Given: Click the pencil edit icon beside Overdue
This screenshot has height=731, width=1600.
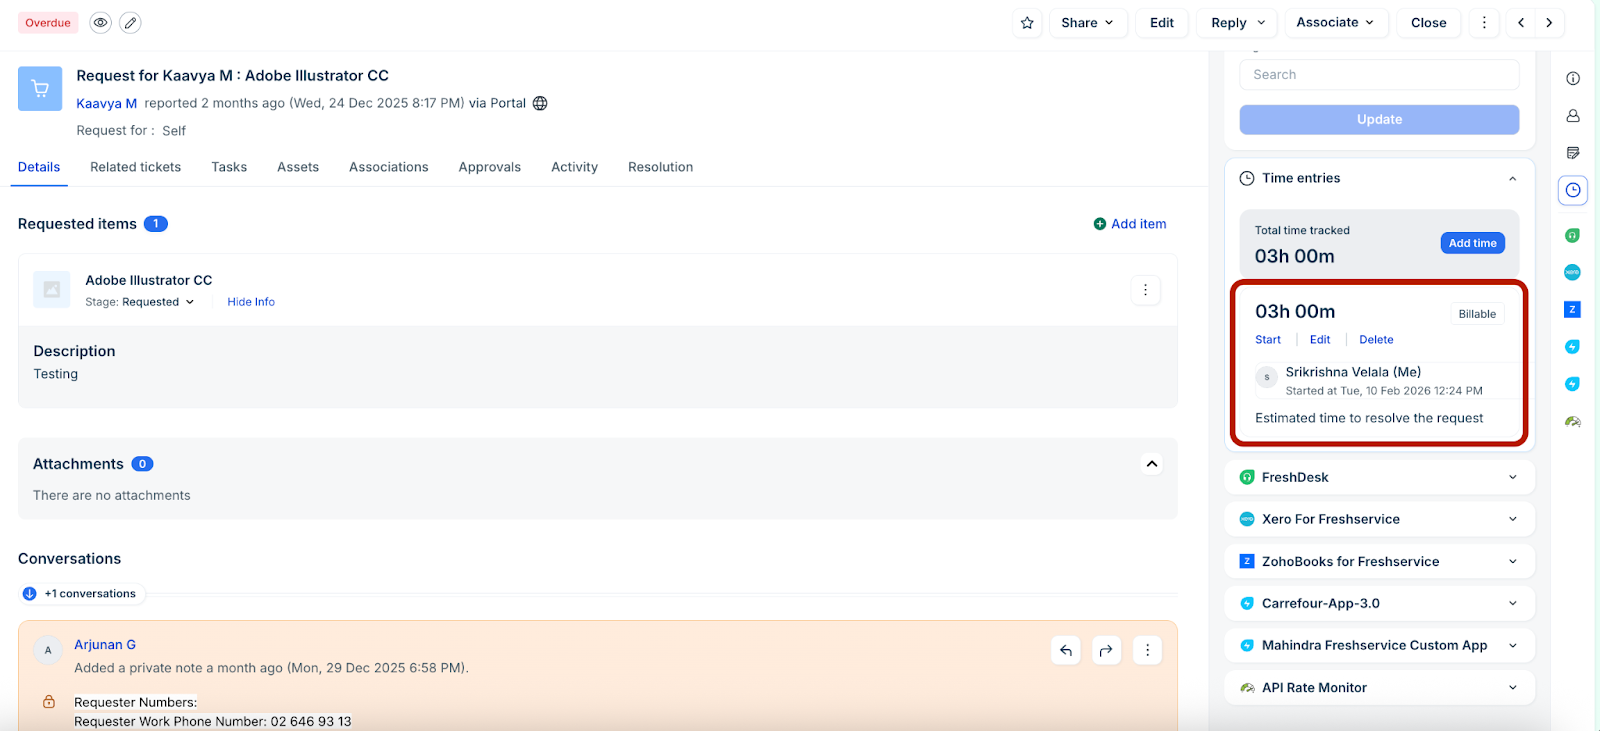Looking at the screenshot, I should tap(130, 22).
